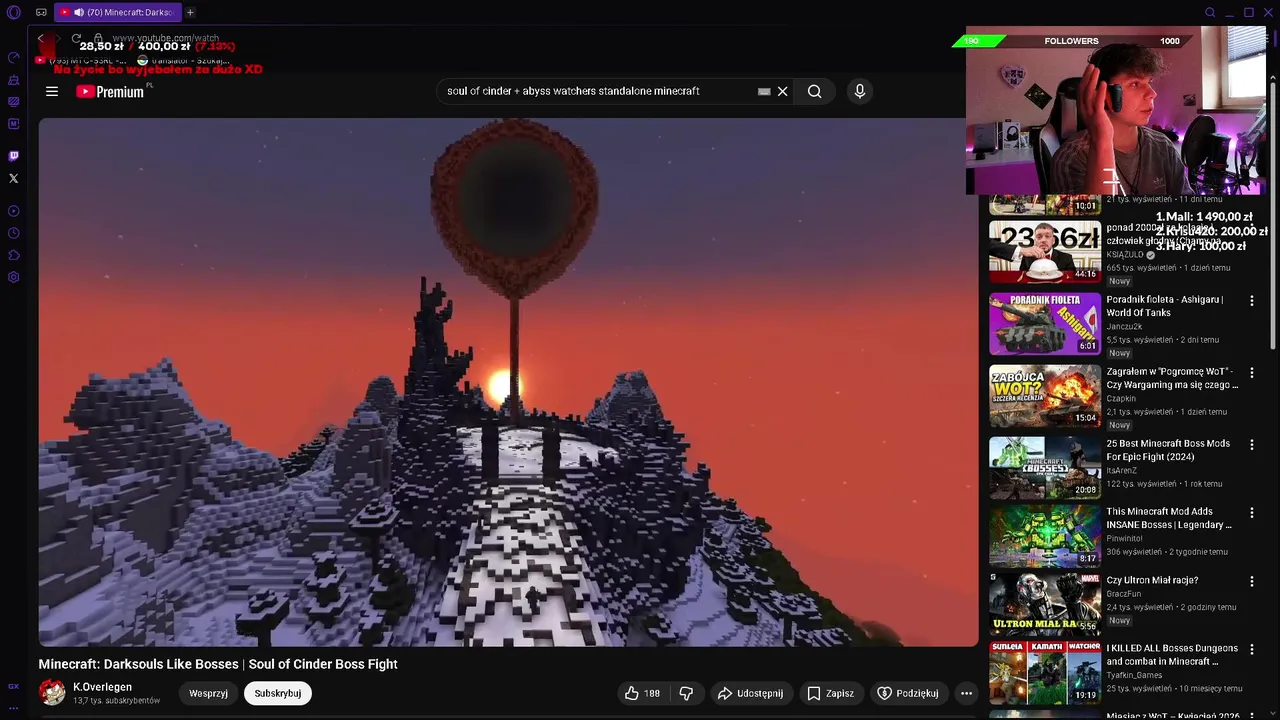The image size is (1280, 720).
Task: Open options for Zagrałem w Pogromcę WoT
Action: click(1251, 373)
